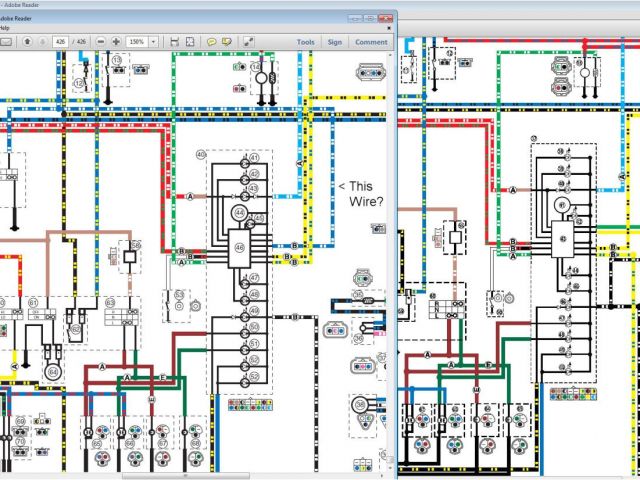Click the next page down arrow
640x480 pixels.
click(43, 42)
